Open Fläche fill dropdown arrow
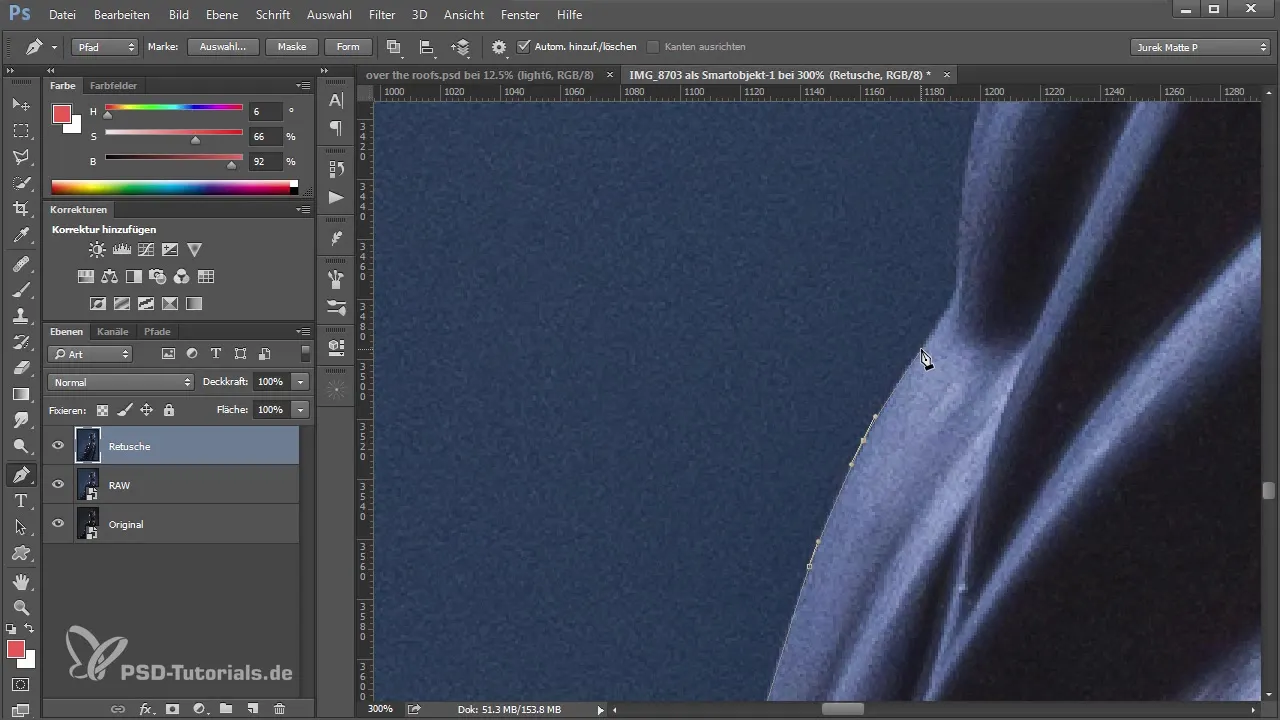Screen dimensions: 1280x720 coord(301,410)
